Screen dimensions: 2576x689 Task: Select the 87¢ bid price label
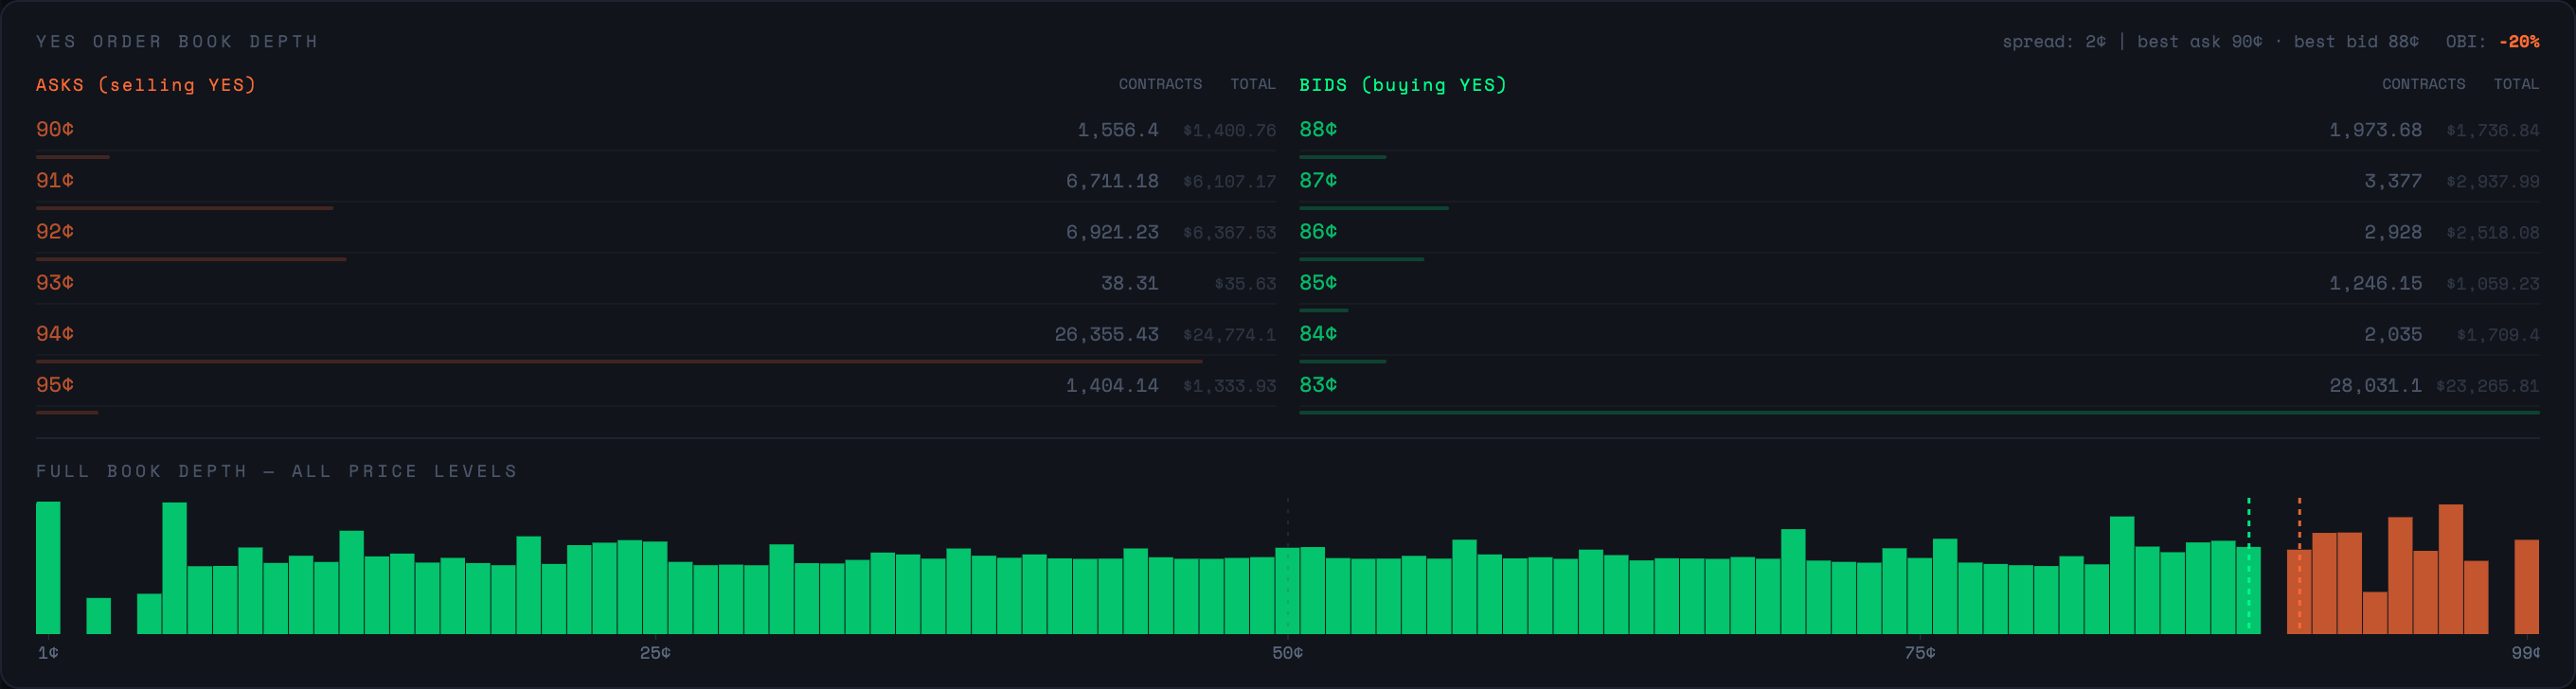pos(1318,180)
